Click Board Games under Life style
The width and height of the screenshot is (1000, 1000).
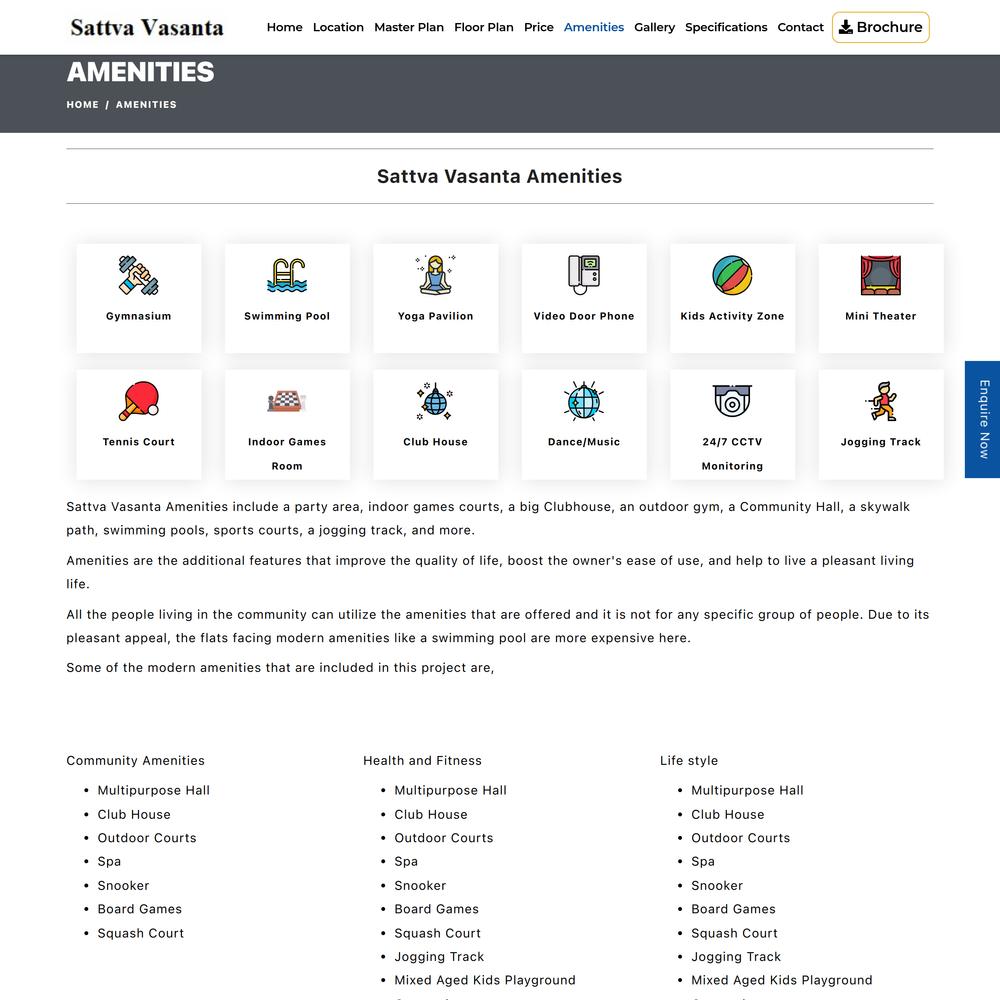[x=733, y=909]
